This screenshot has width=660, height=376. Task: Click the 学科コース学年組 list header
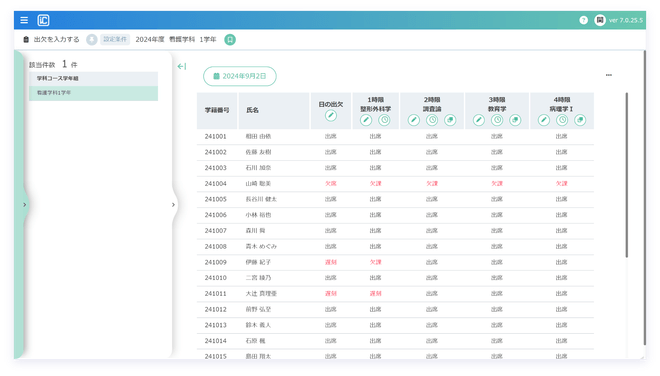point(93,79)
